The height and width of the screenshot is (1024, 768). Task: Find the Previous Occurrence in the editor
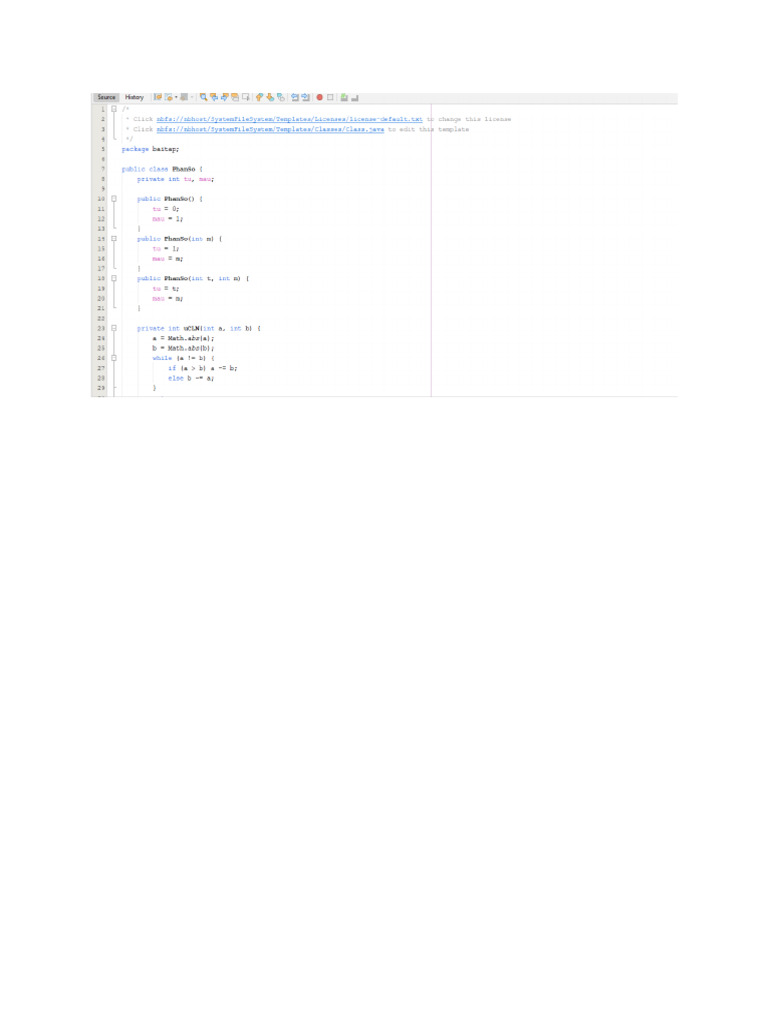click(x=214, y=97)
